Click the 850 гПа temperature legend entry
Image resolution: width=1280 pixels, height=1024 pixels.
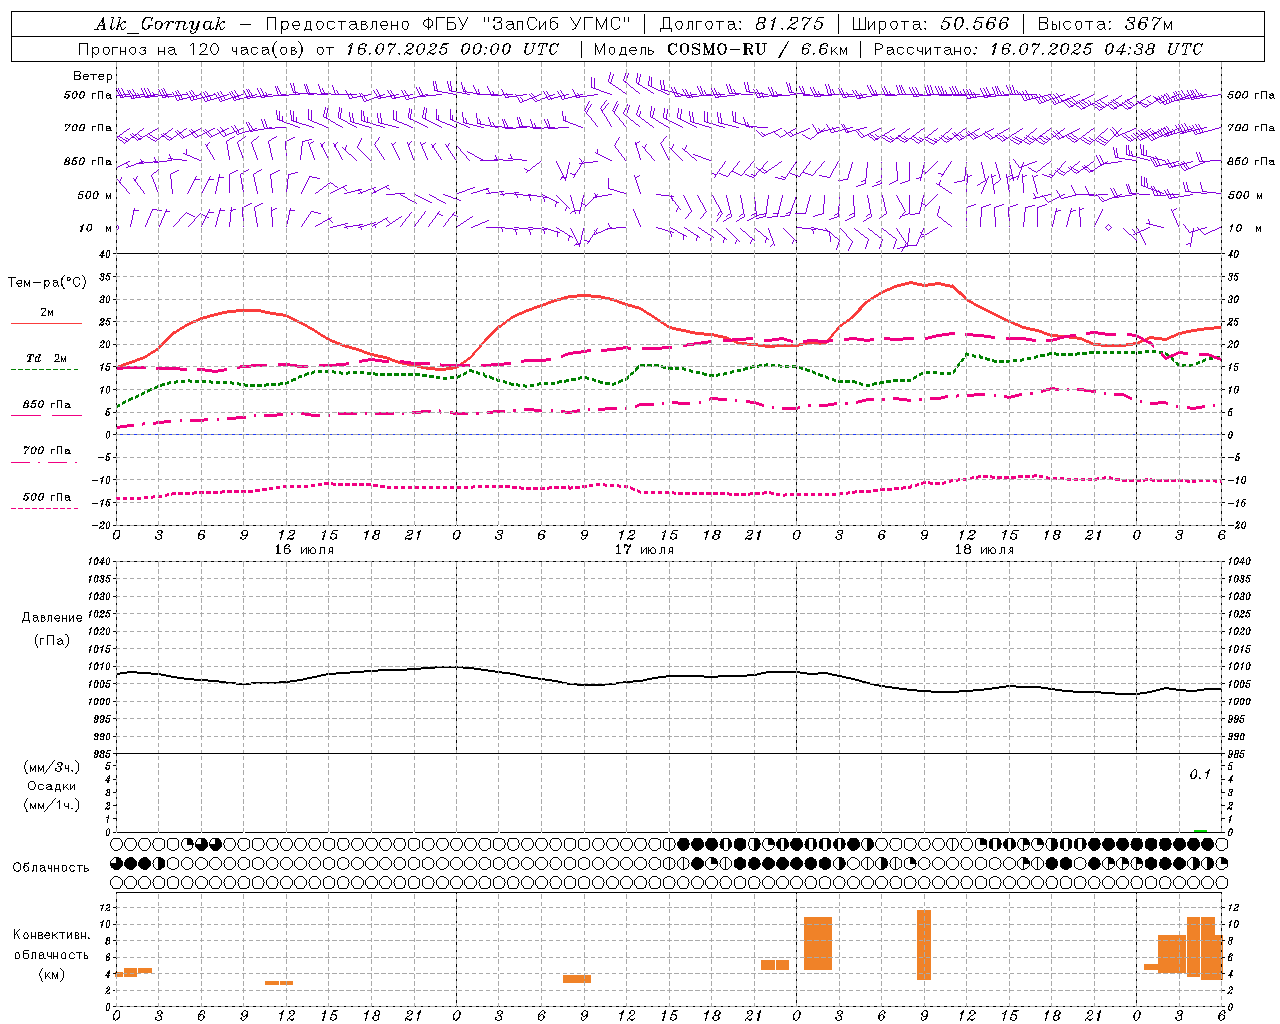click(x=47, y=405)
